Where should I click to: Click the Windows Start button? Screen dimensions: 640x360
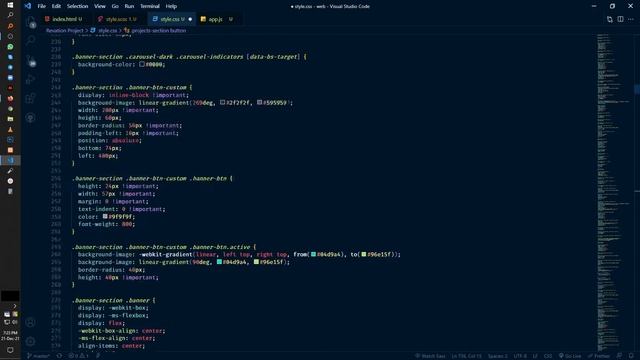(x=10, y=5)
